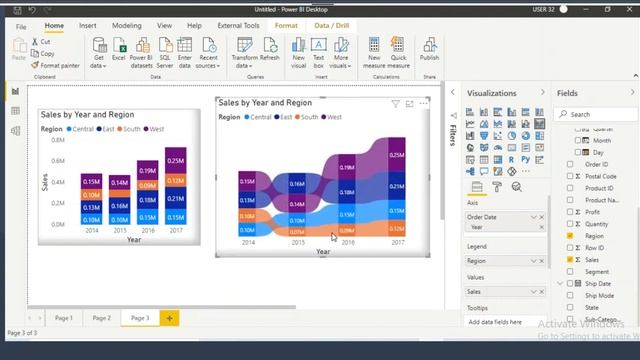Open more visuals via ellipsis in Visualizations

pyautogui.click(x=526, y=171)
